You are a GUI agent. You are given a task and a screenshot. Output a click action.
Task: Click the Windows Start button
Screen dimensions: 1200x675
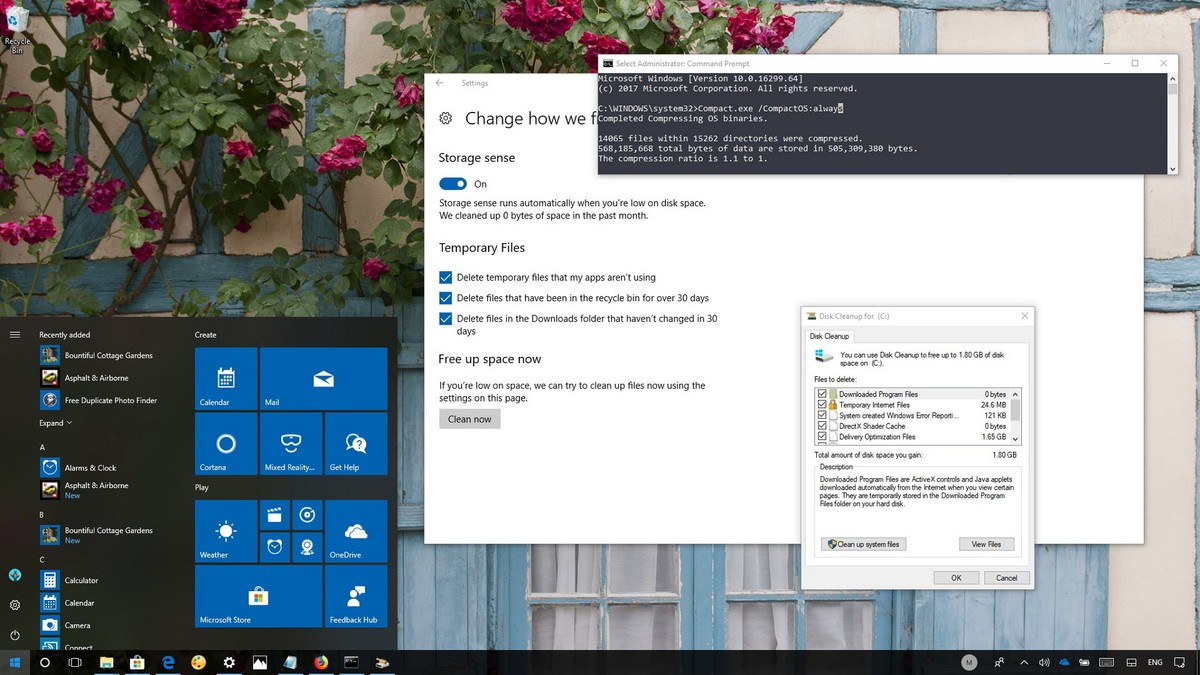coord(15,662)
